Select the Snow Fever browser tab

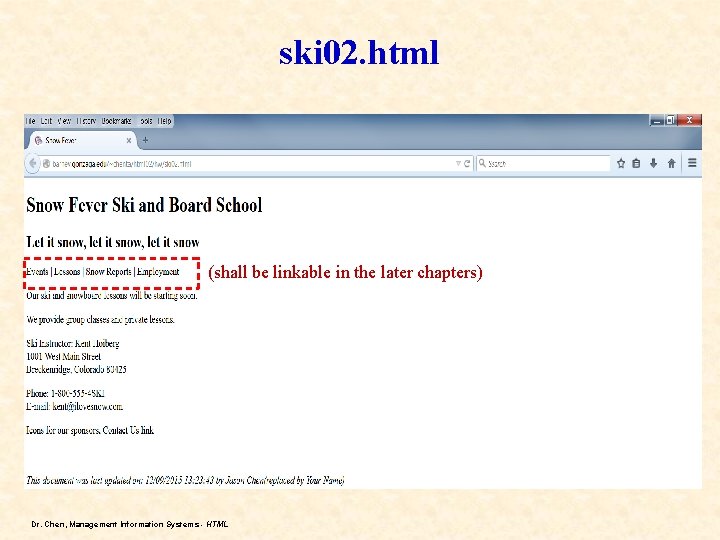pyautogui.click(x=83, y=141)
